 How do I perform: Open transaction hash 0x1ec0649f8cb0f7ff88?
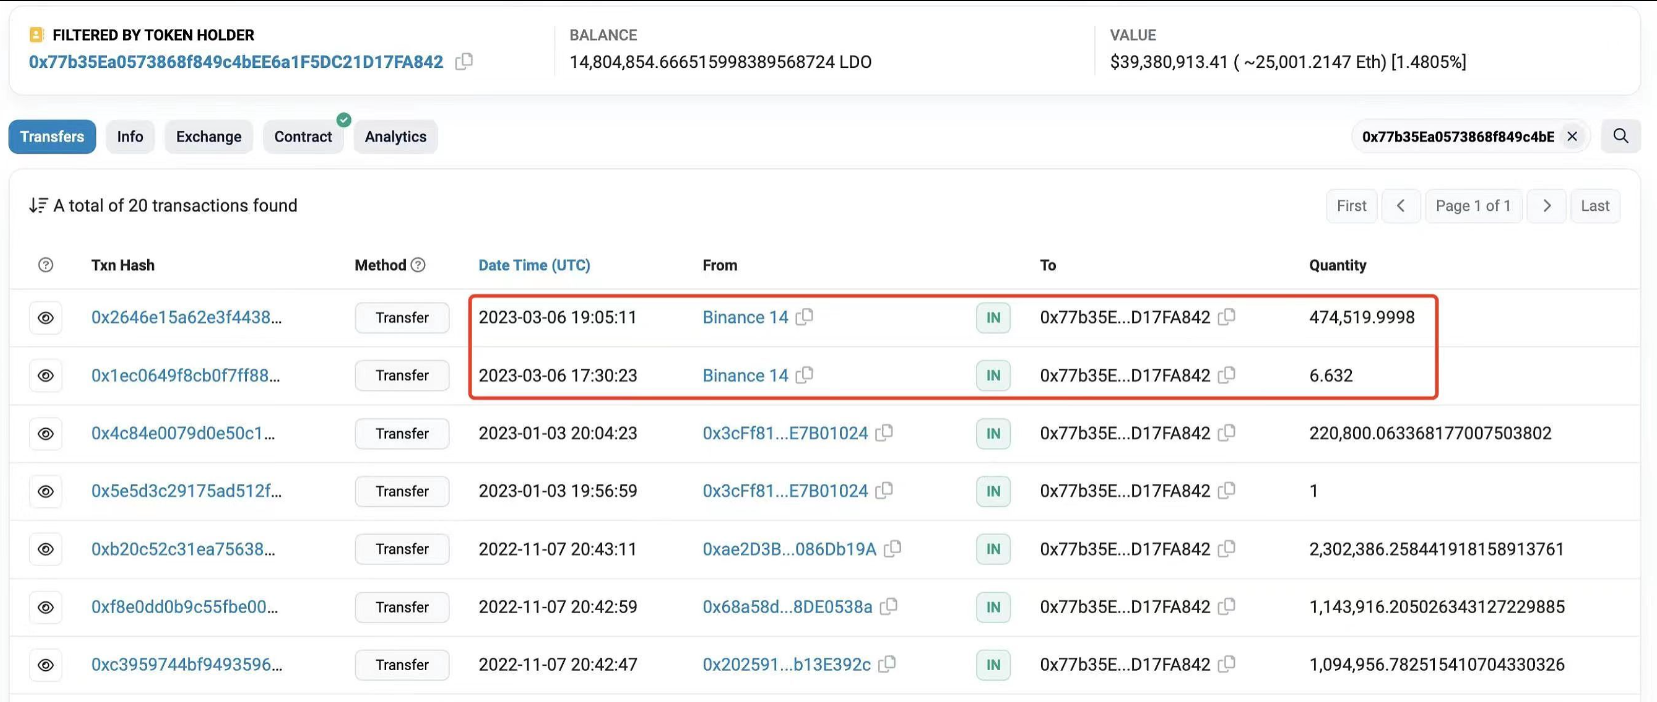click(x=185, y=376)
